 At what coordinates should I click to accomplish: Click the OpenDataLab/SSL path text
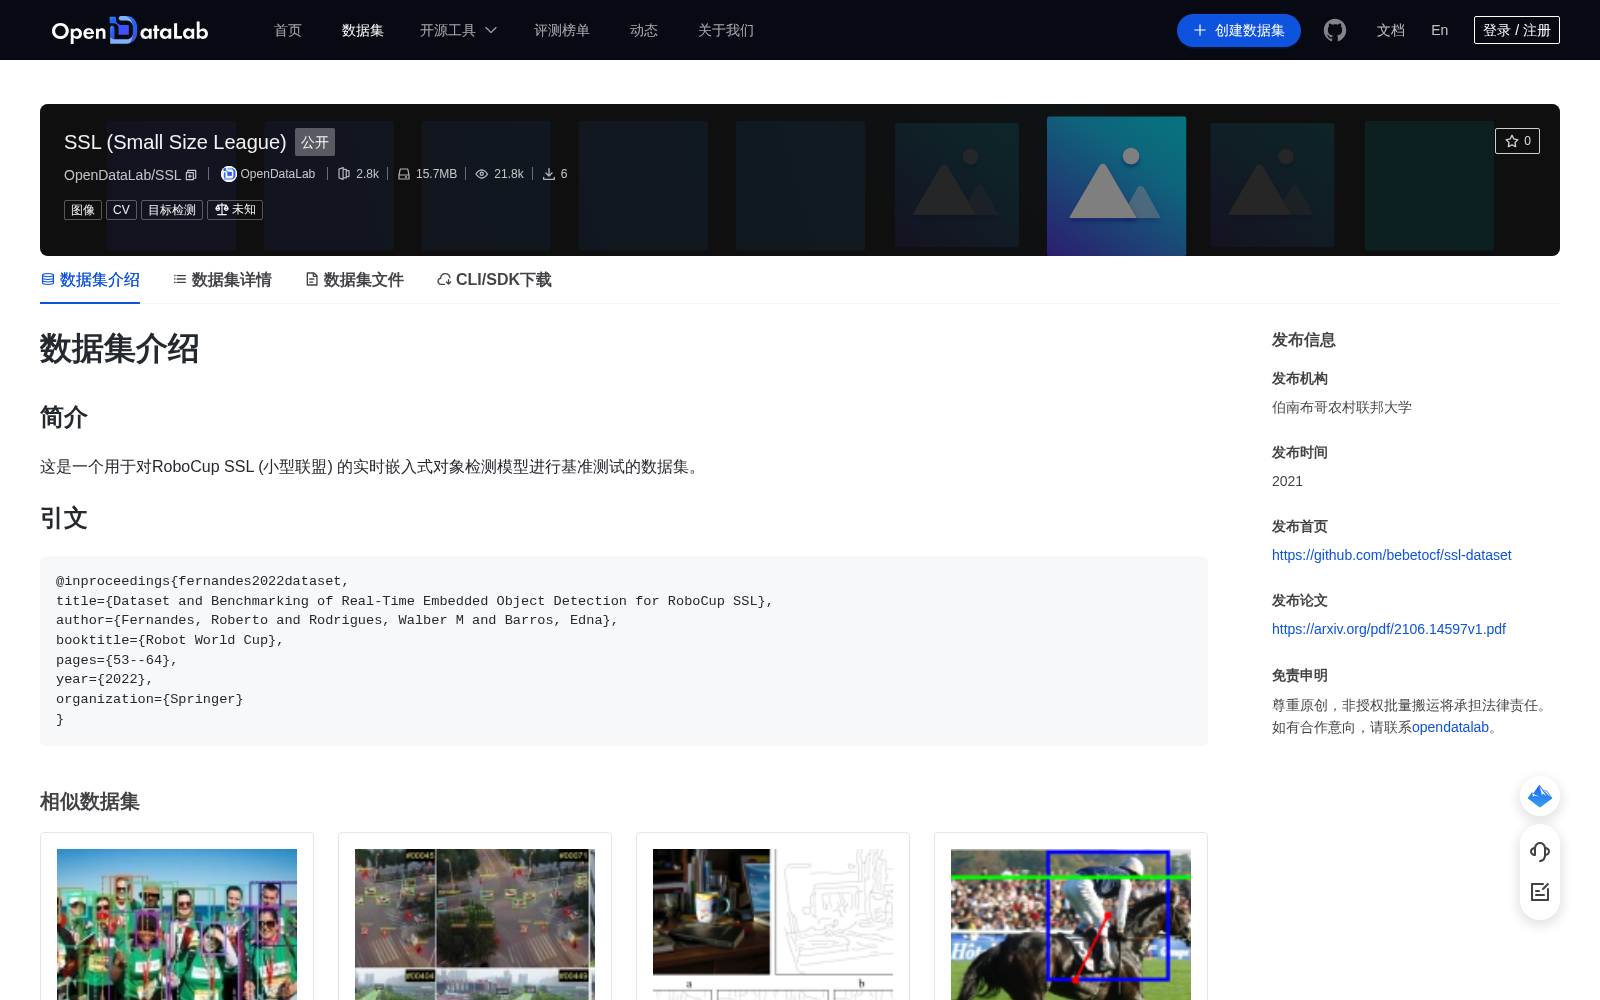[122, 175]
